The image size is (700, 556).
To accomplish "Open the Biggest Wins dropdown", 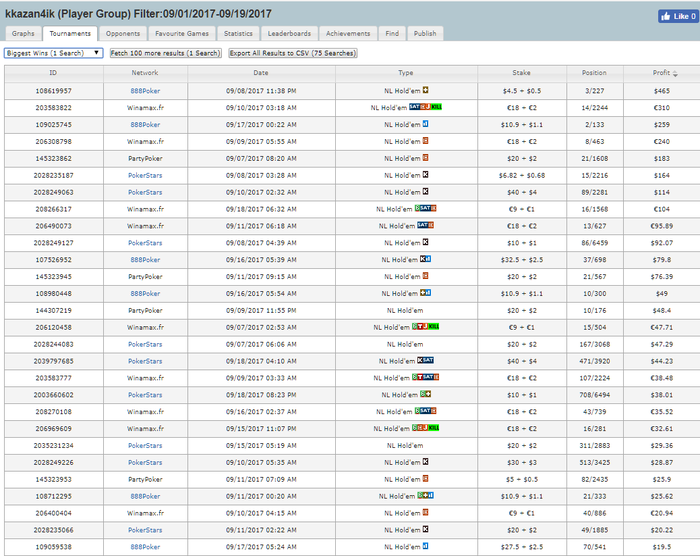I will tap(54, 53).
